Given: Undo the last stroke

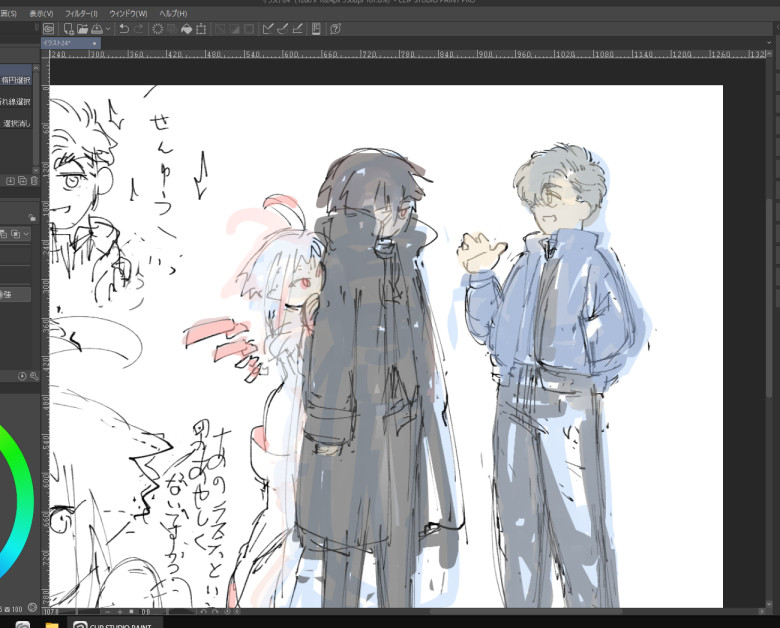Looking at the screenshot, I should 124,29.
